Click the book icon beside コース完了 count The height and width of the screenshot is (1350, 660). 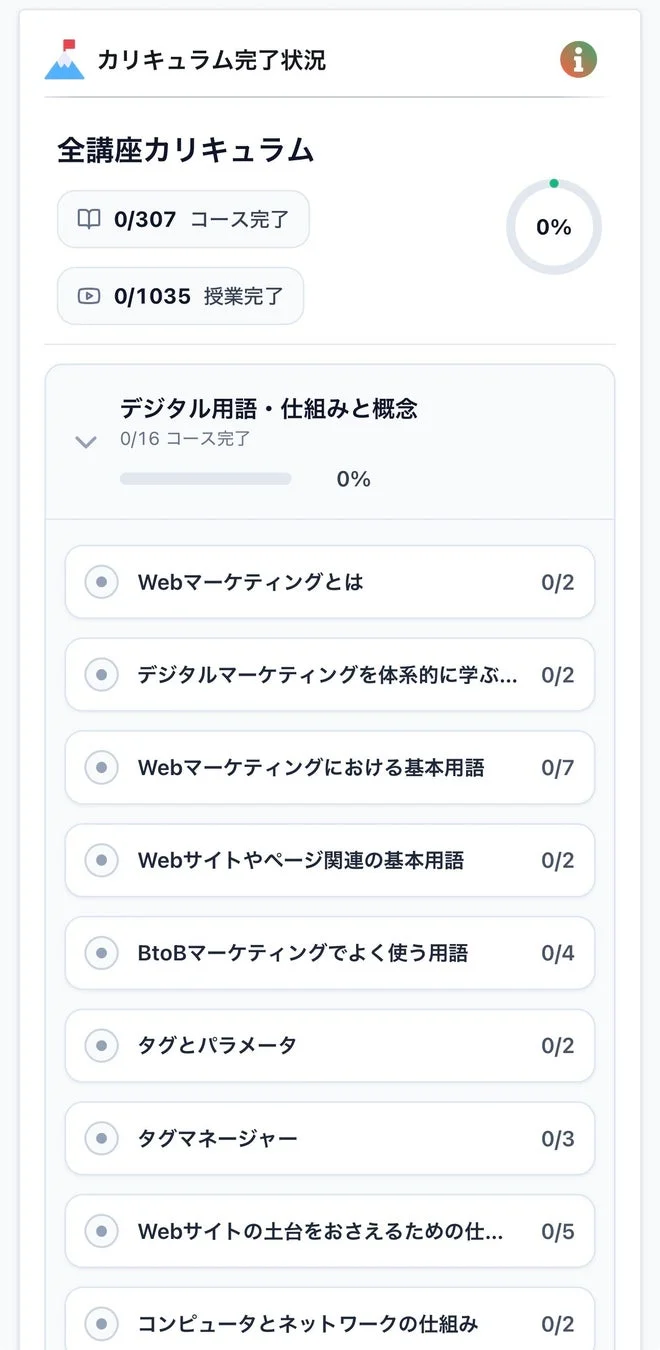(x=89, y=218)
